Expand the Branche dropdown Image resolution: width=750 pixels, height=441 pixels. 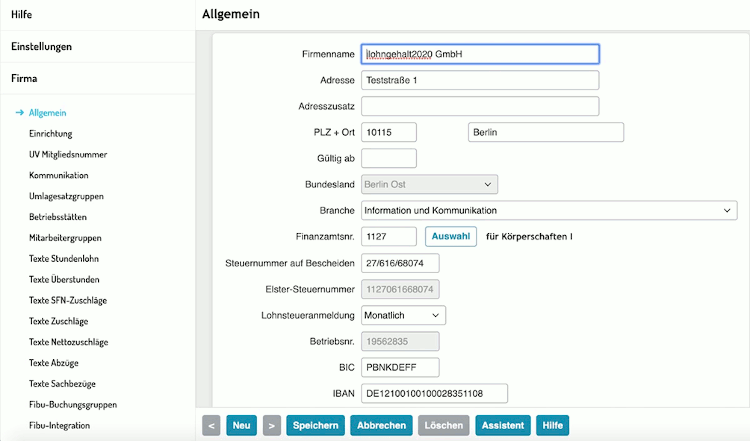tap(549, 210)
